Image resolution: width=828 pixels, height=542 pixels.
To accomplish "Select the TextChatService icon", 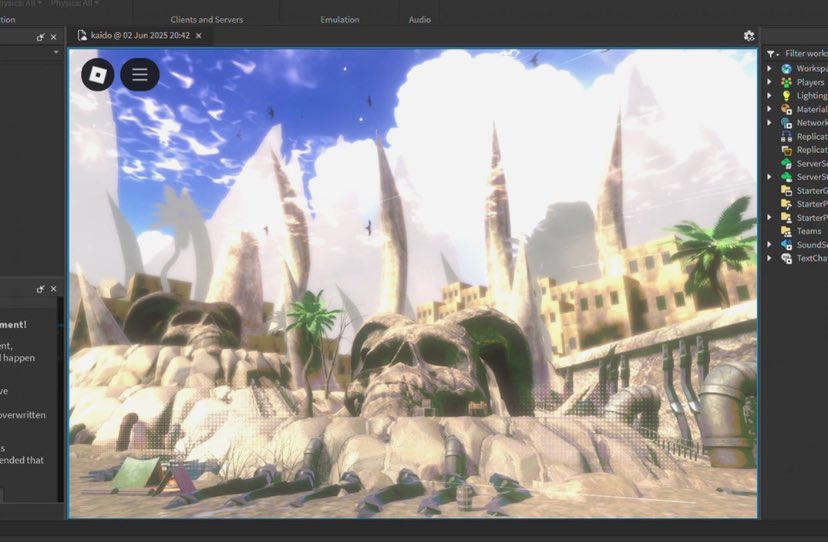I will [786, 258].
